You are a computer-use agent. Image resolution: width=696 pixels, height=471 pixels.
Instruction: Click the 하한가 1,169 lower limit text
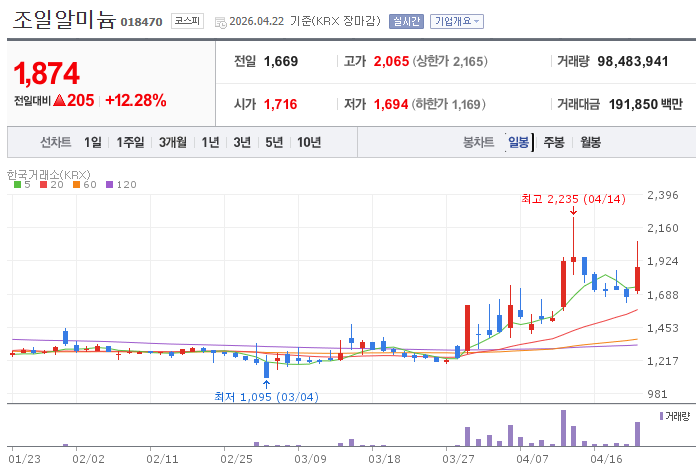[x=448, y=104]
